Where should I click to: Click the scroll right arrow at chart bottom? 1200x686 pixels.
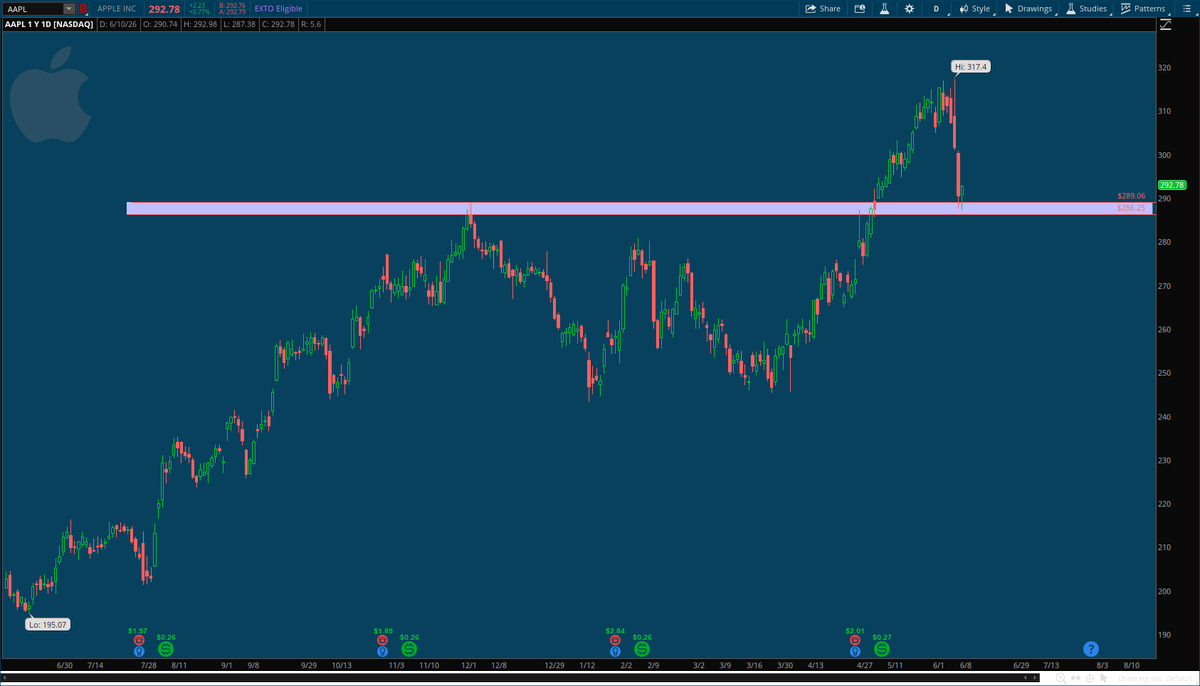coord(1035,678)
